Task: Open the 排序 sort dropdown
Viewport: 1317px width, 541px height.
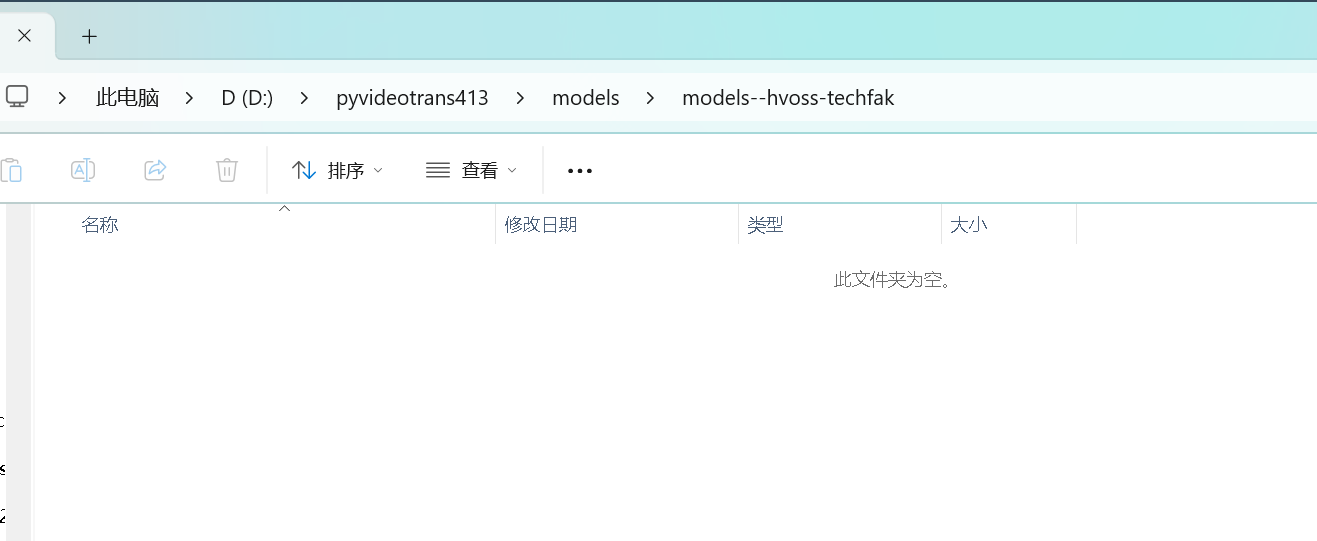Action: (x=337, y=171)
